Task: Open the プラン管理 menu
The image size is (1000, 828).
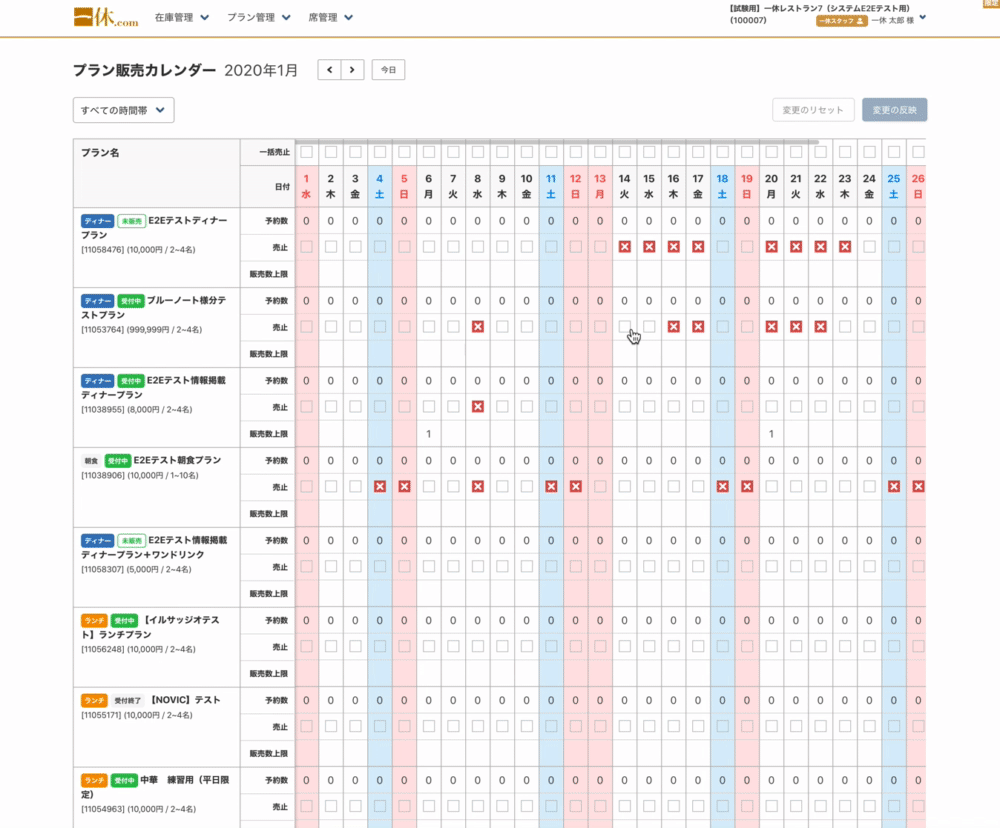Action: (259, 17)
